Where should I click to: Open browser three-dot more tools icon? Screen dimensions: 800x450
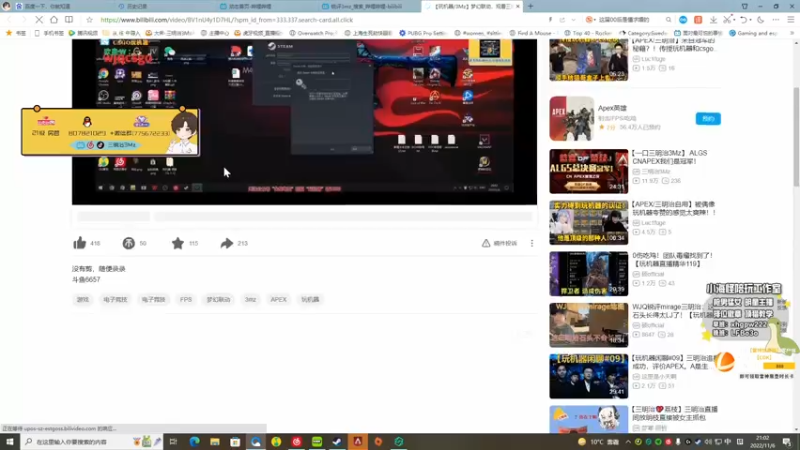click(x=776, y=20)
